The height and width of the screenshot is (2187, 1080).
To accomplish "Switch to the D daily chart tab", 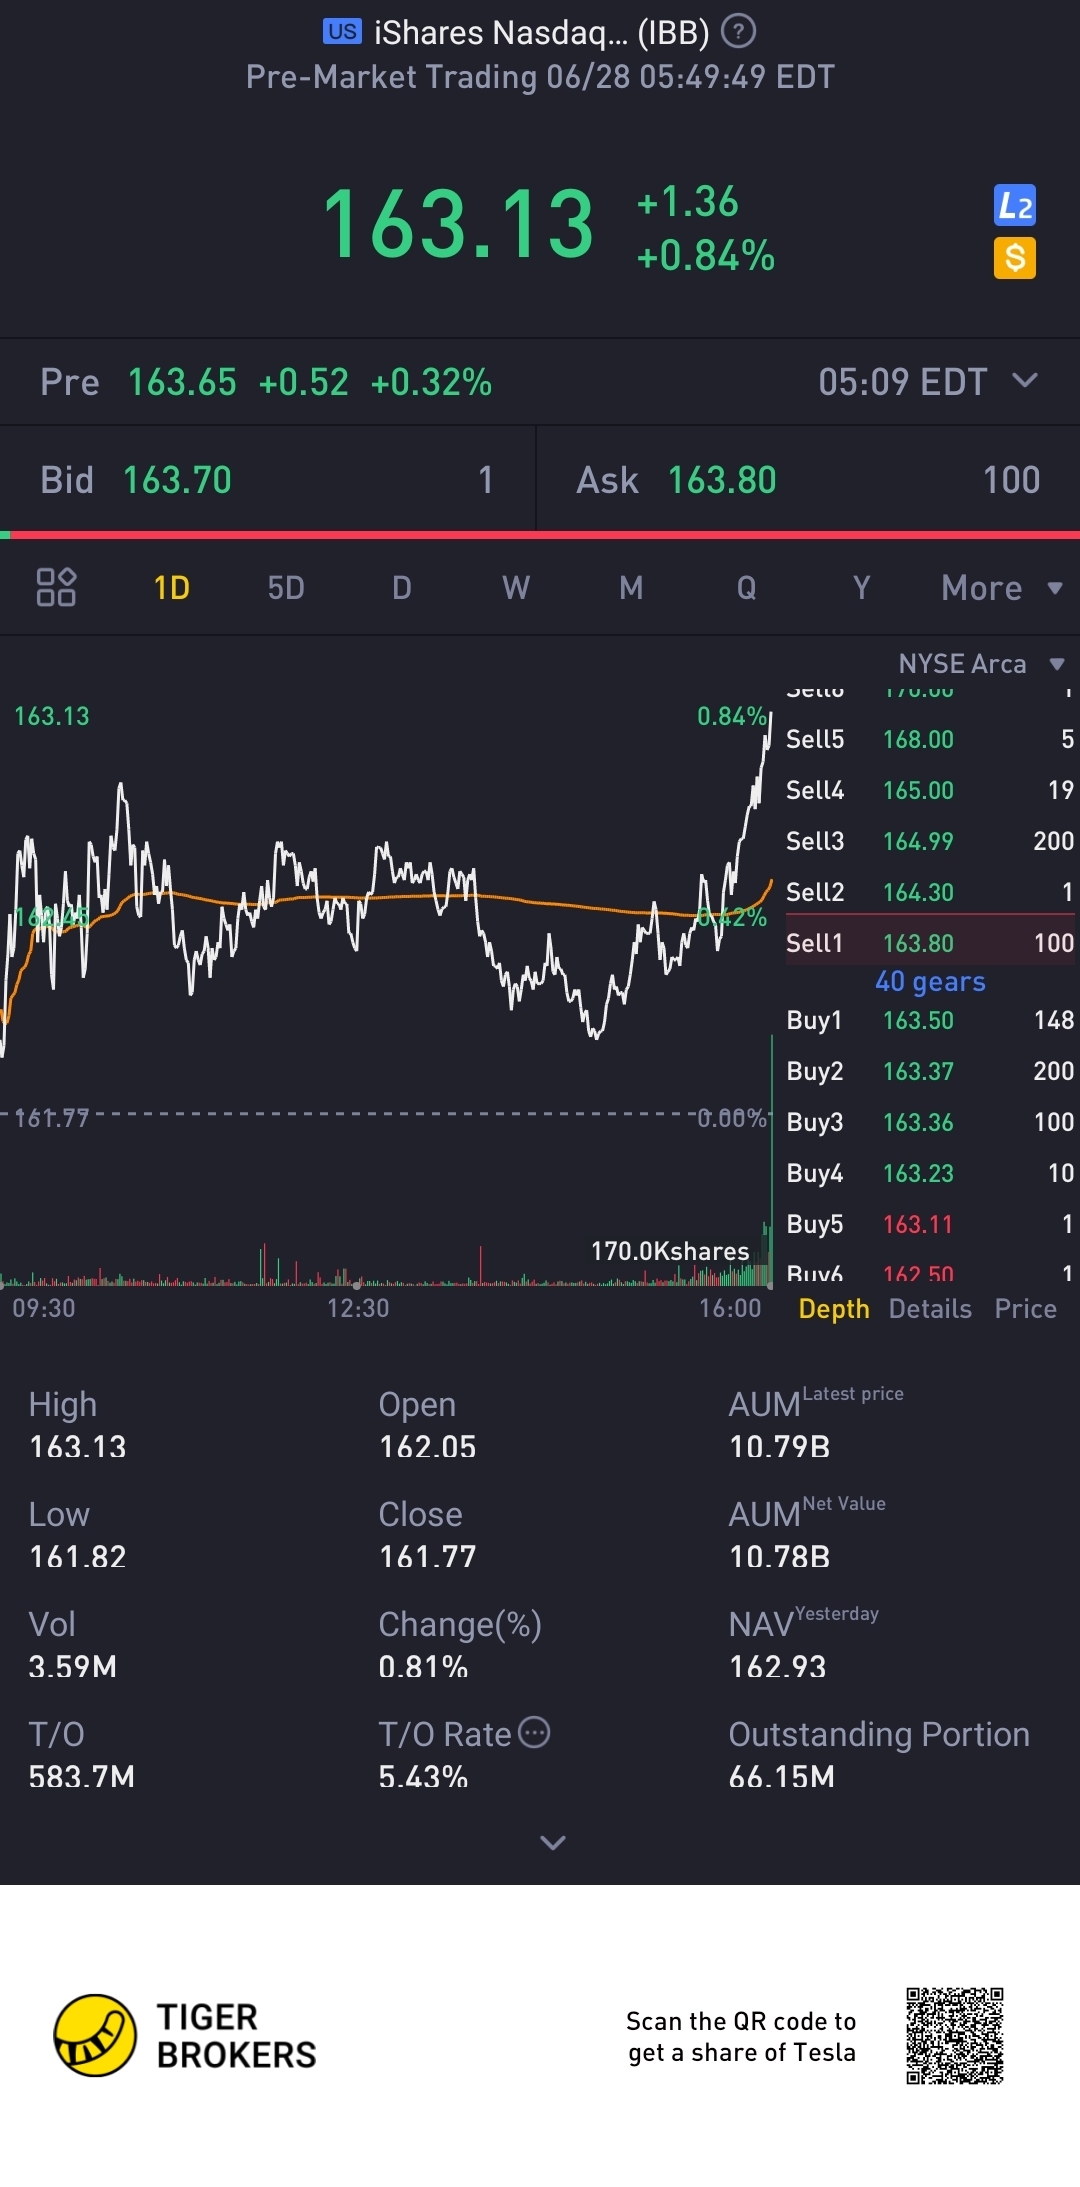I will tap(401, 588).
